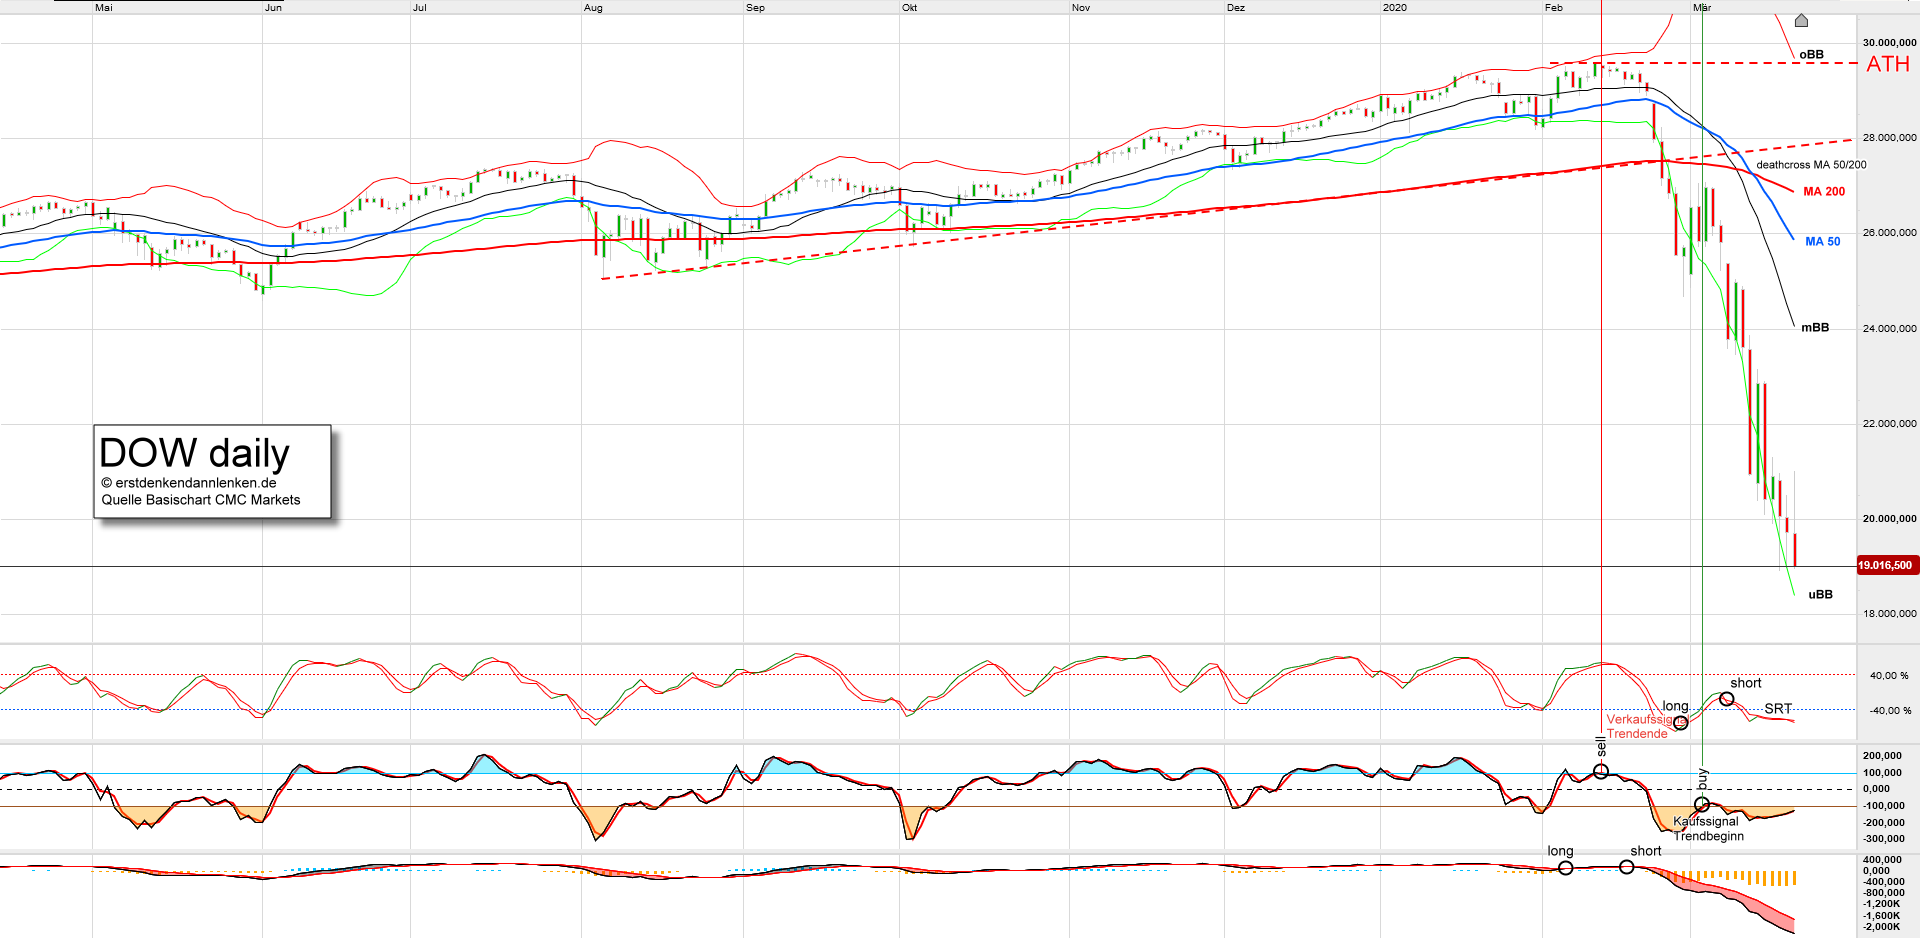Click the 20.000,000 price axis value

(1889, 519)
